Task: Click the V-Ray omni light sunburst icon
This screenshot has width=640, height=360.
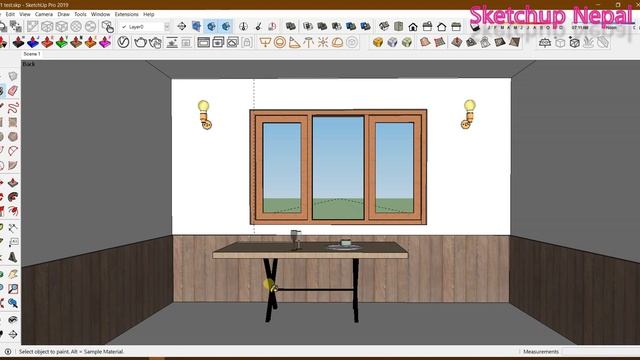Action: point(323,42)
